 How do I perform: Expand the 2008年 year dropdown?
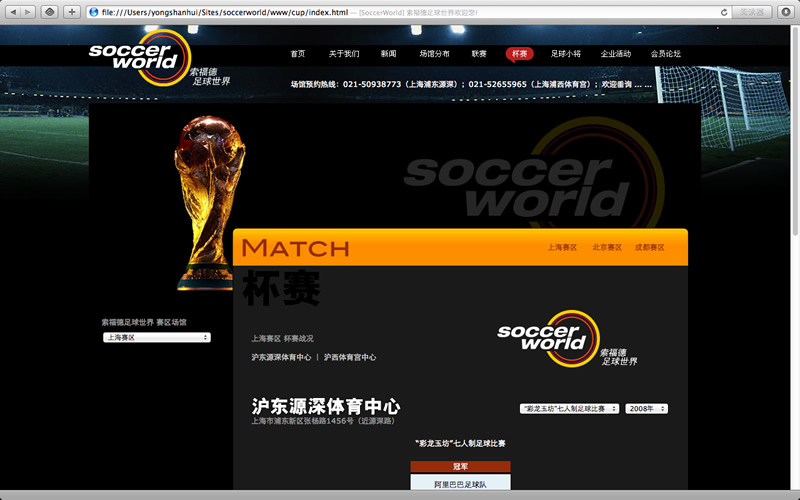point(646,409)
